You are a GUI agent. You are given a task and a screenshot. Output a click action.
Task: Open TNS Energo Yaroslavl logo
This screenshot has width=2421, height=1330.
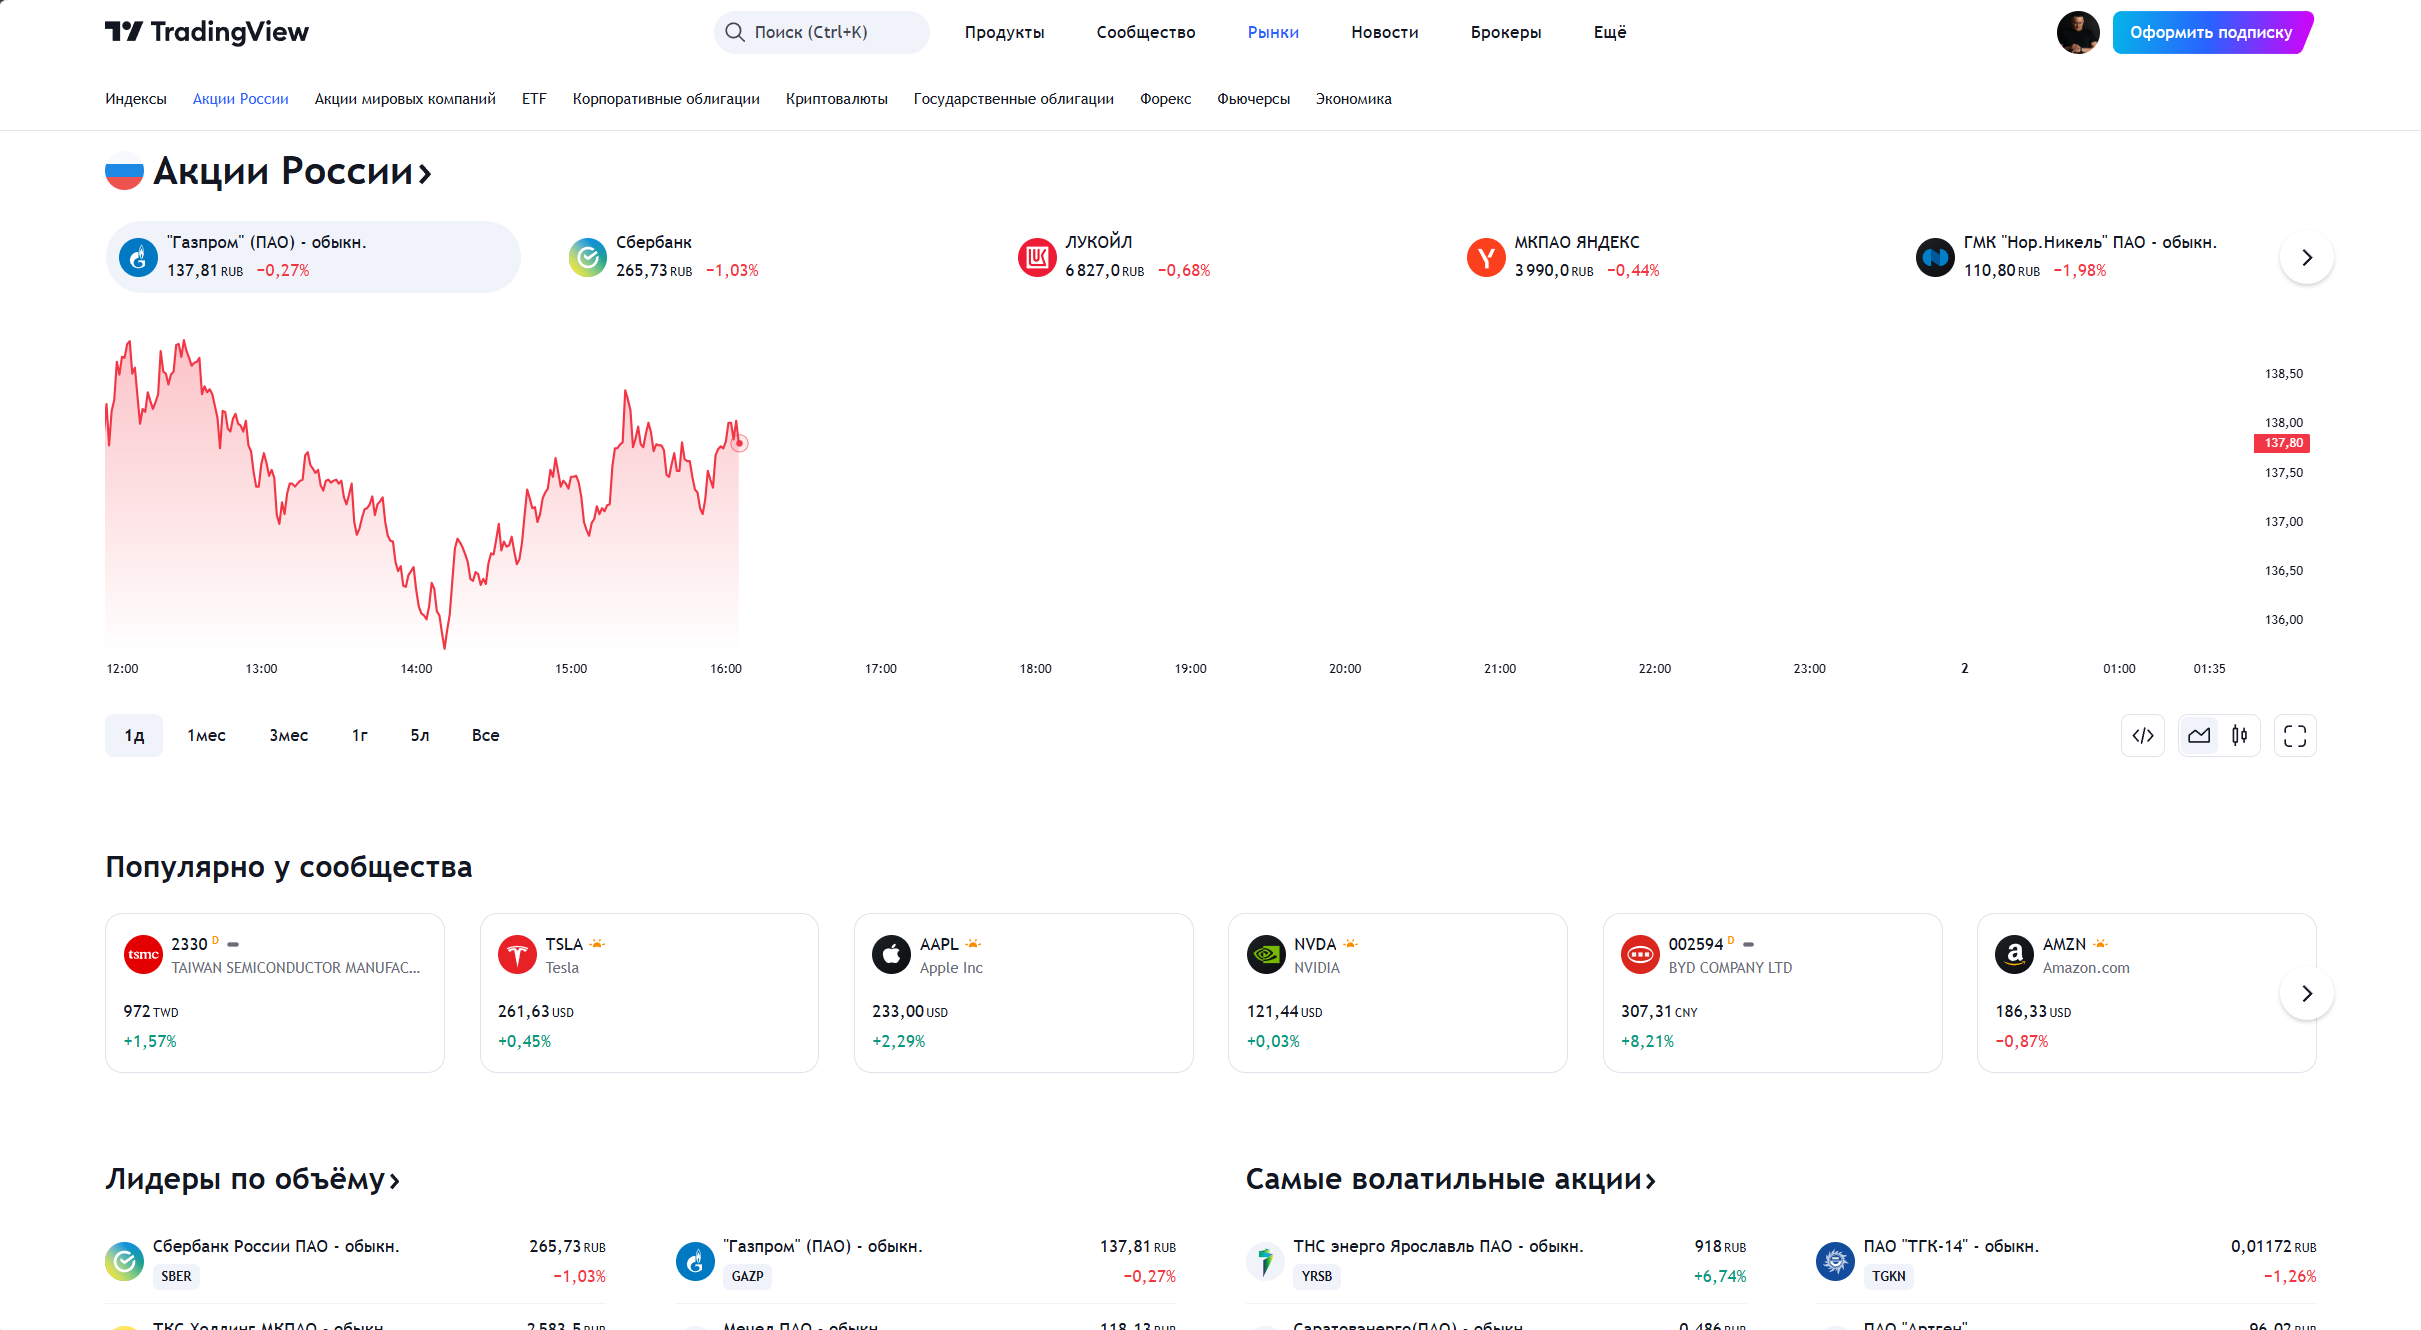pyautogui.click(x=1265, y=1261)
